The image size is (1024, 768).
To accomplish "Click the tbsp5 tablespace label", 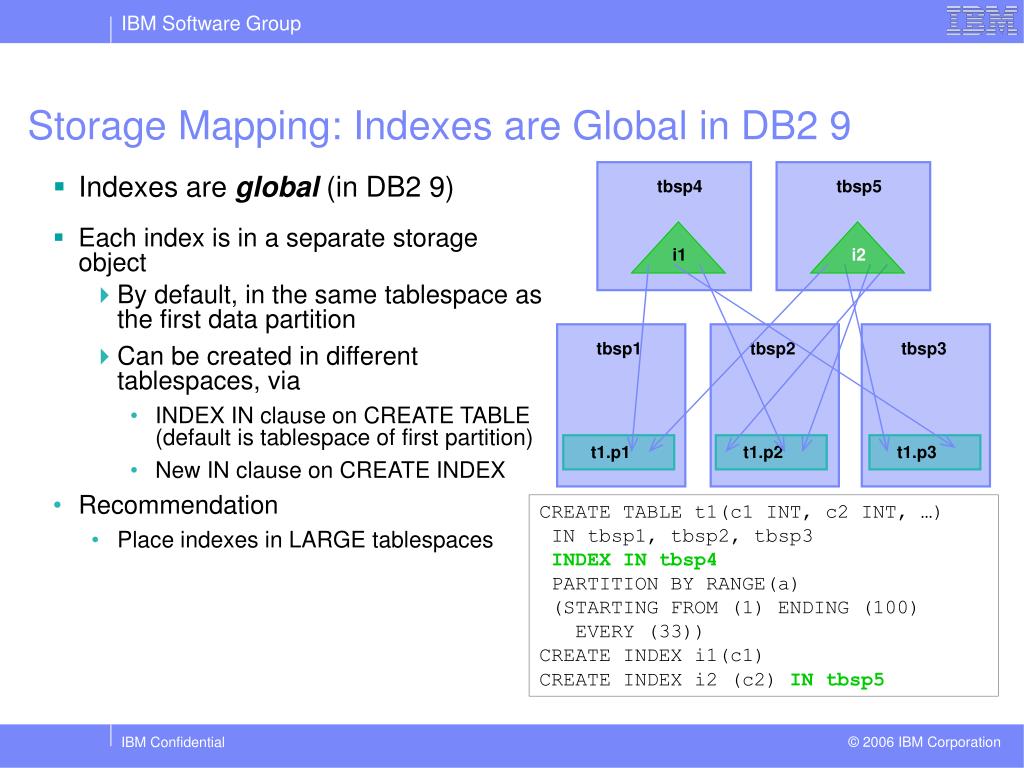I will pos(859,187).
